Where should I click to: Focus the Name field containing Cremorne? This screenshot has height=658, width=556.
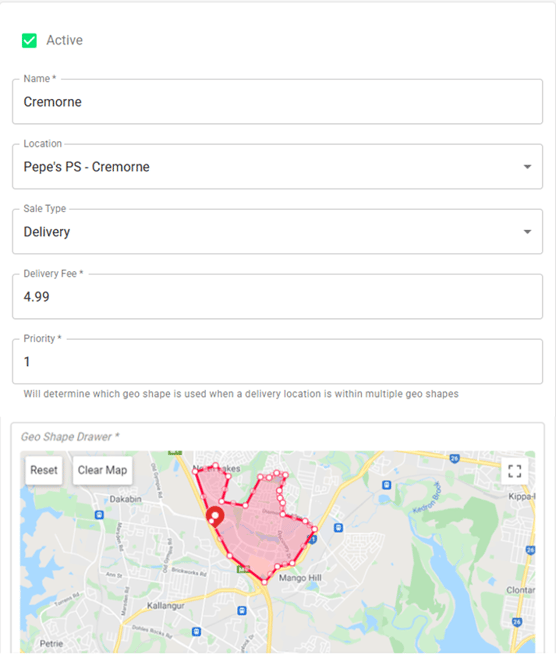pyautogui.click(x=277, y=102)
